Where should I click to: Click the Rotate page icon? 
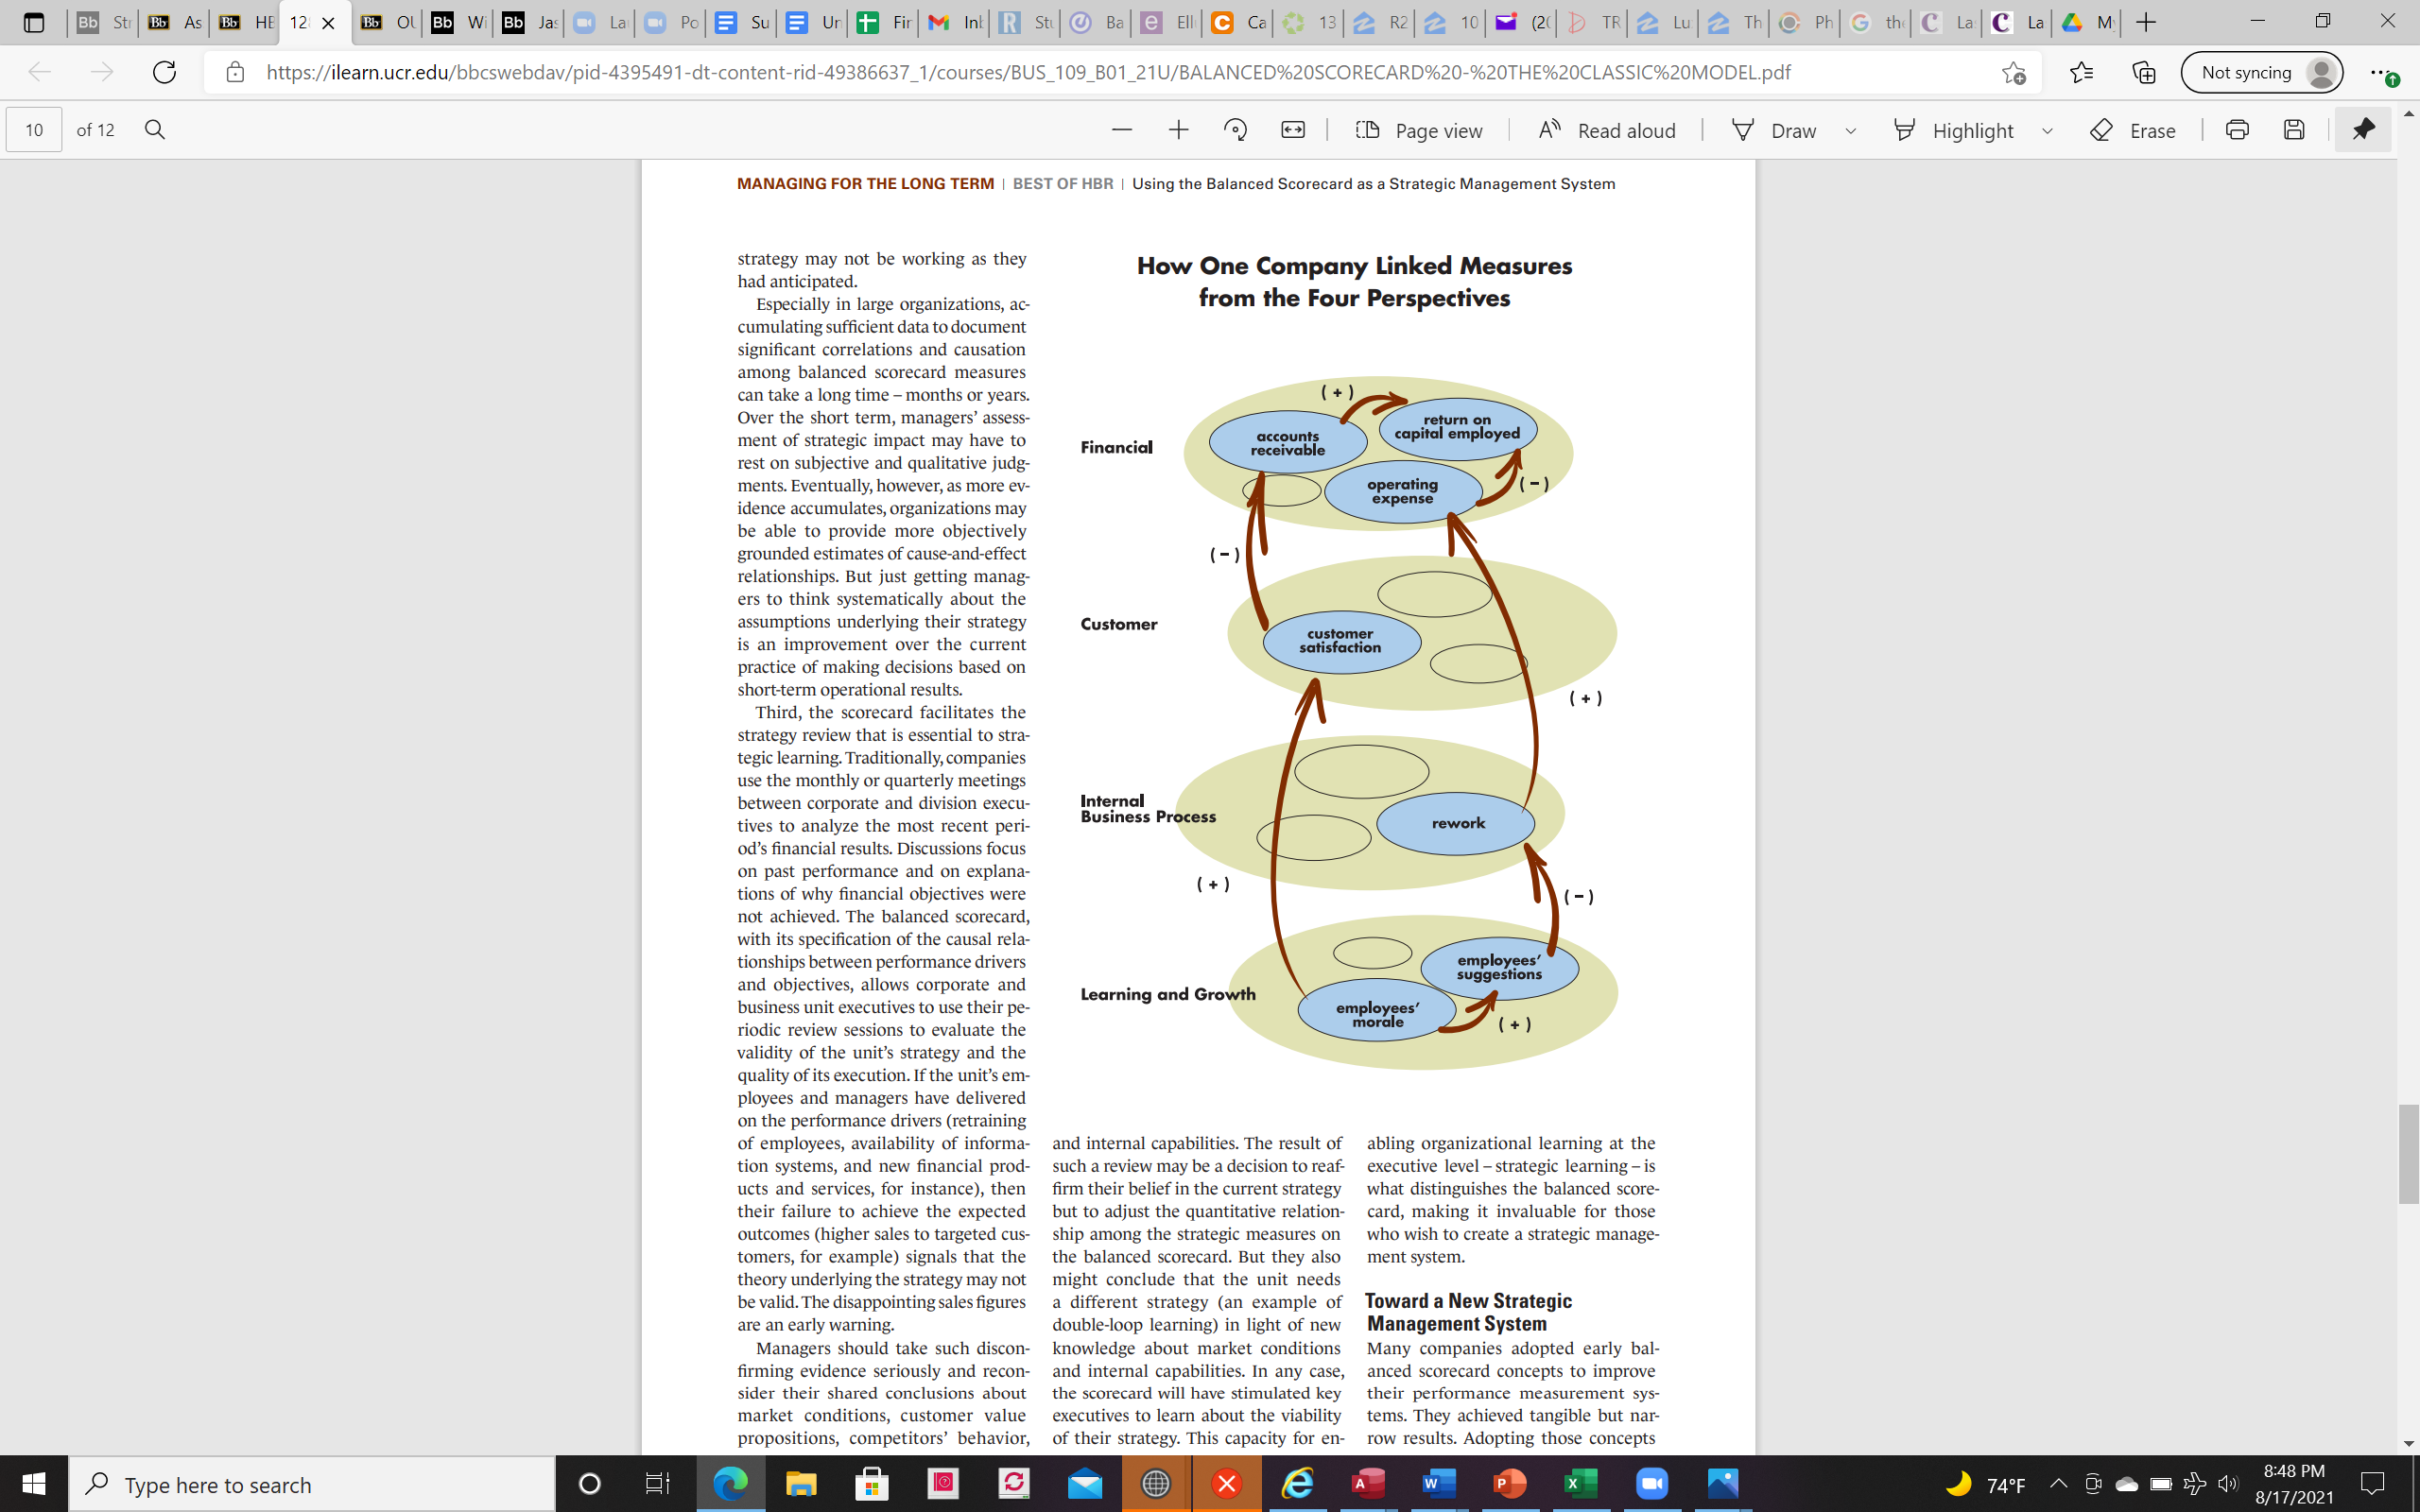pos(1235,130)
